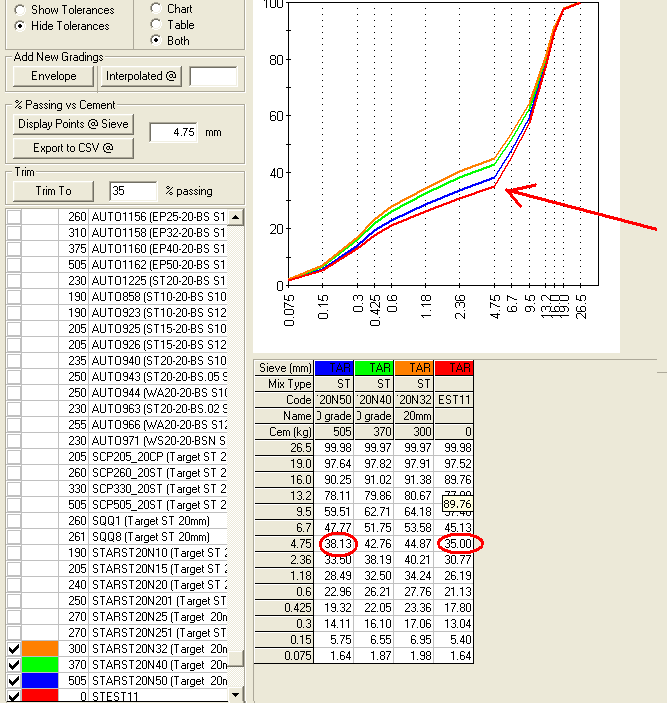Focus the trim percent passing field
The width and height of the screenshot is (667, 703).
coord(132,191)
